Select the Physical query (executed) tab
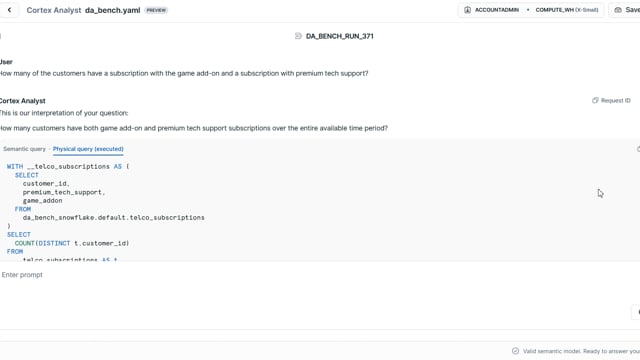Screen dimensions: 640x360 point(88,149)
